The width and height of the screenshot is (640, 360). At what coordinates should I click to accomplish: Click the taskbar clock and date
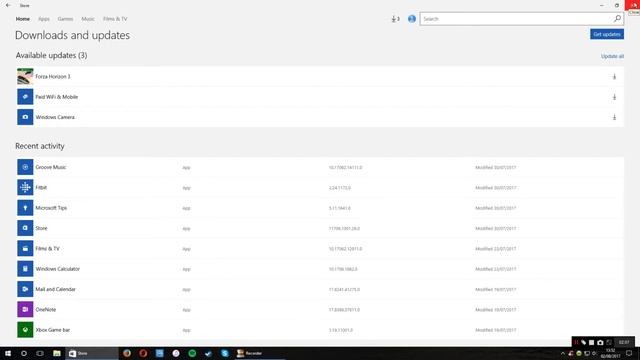tap(610, 353)
